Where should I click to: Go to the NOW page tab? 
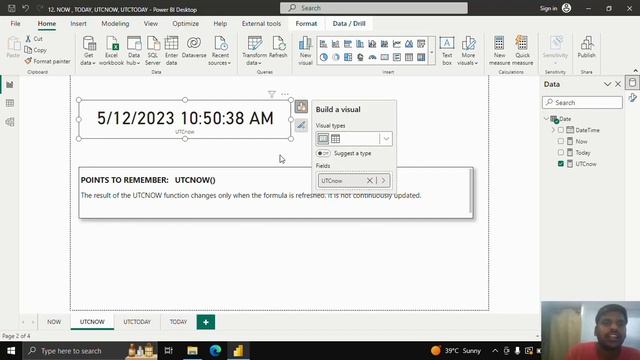[54, 322]
